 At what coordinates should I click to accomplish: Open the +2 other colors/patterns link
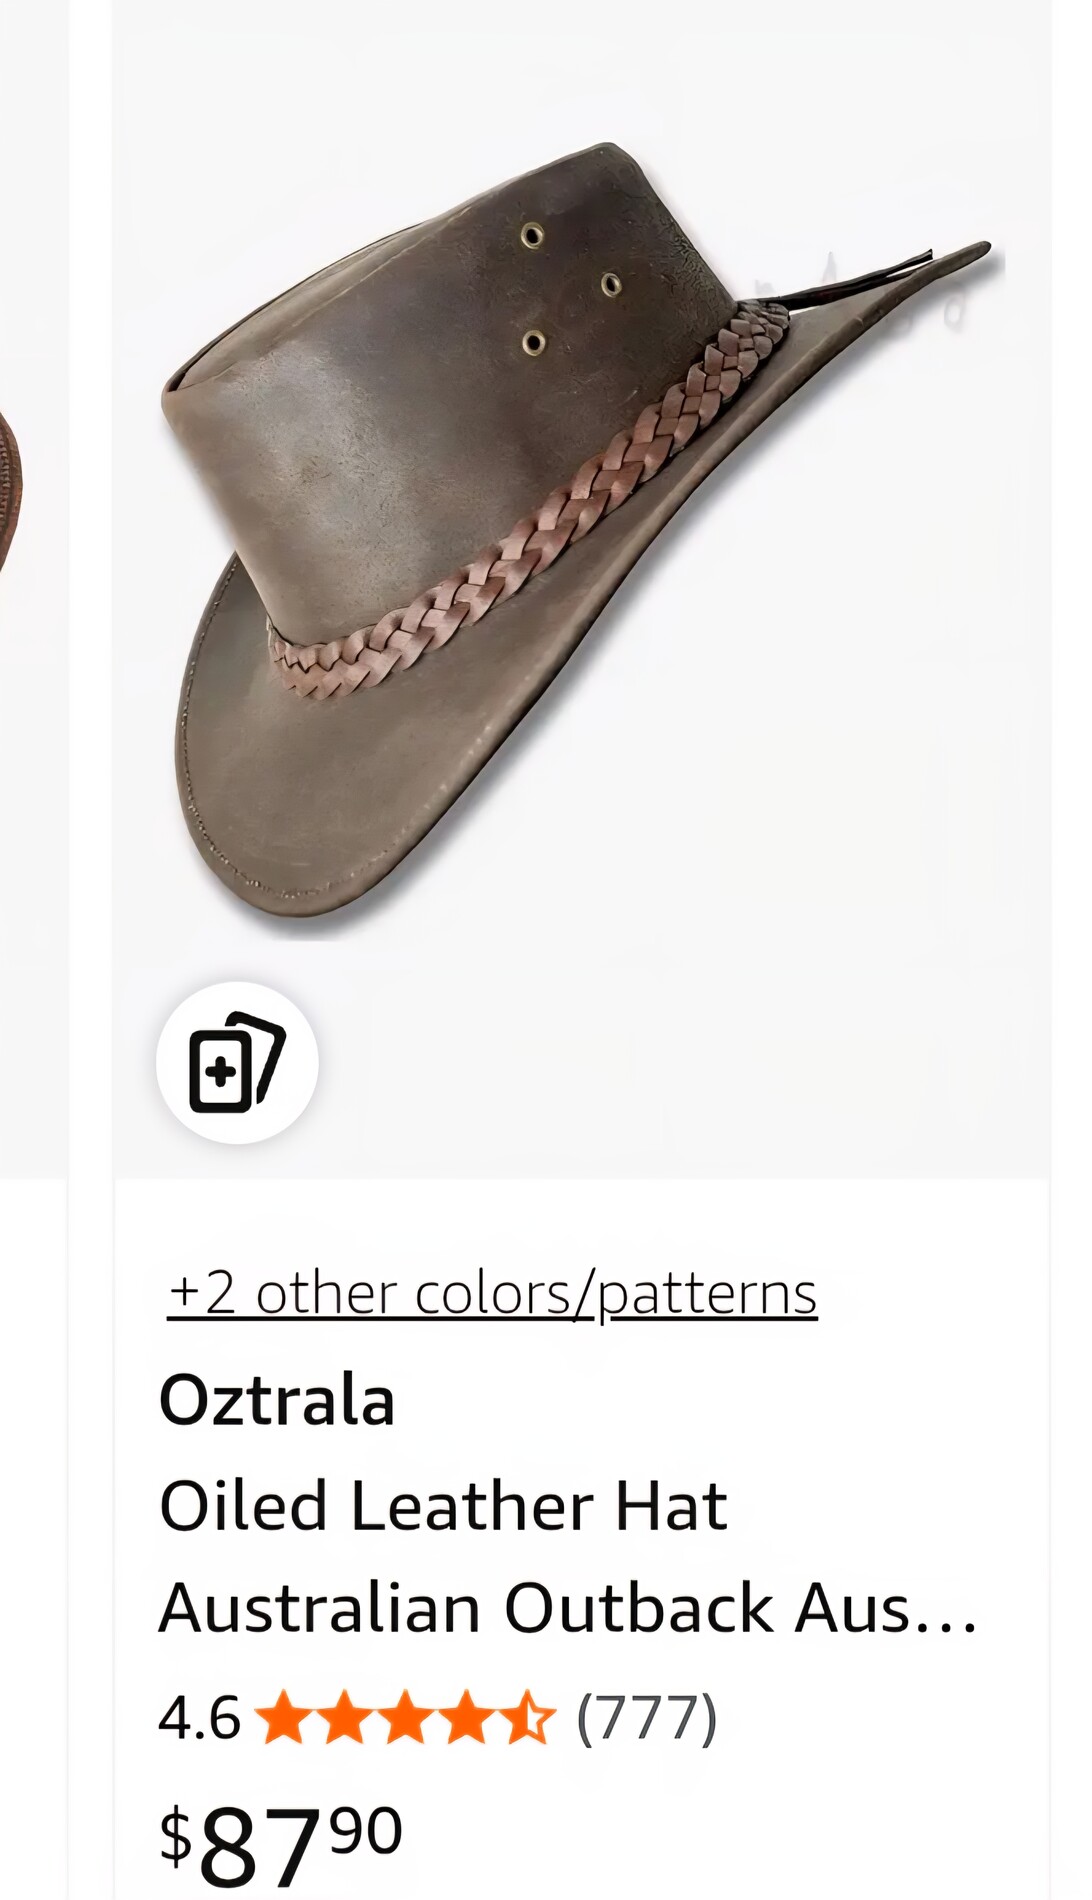(x=493, y=1294)
